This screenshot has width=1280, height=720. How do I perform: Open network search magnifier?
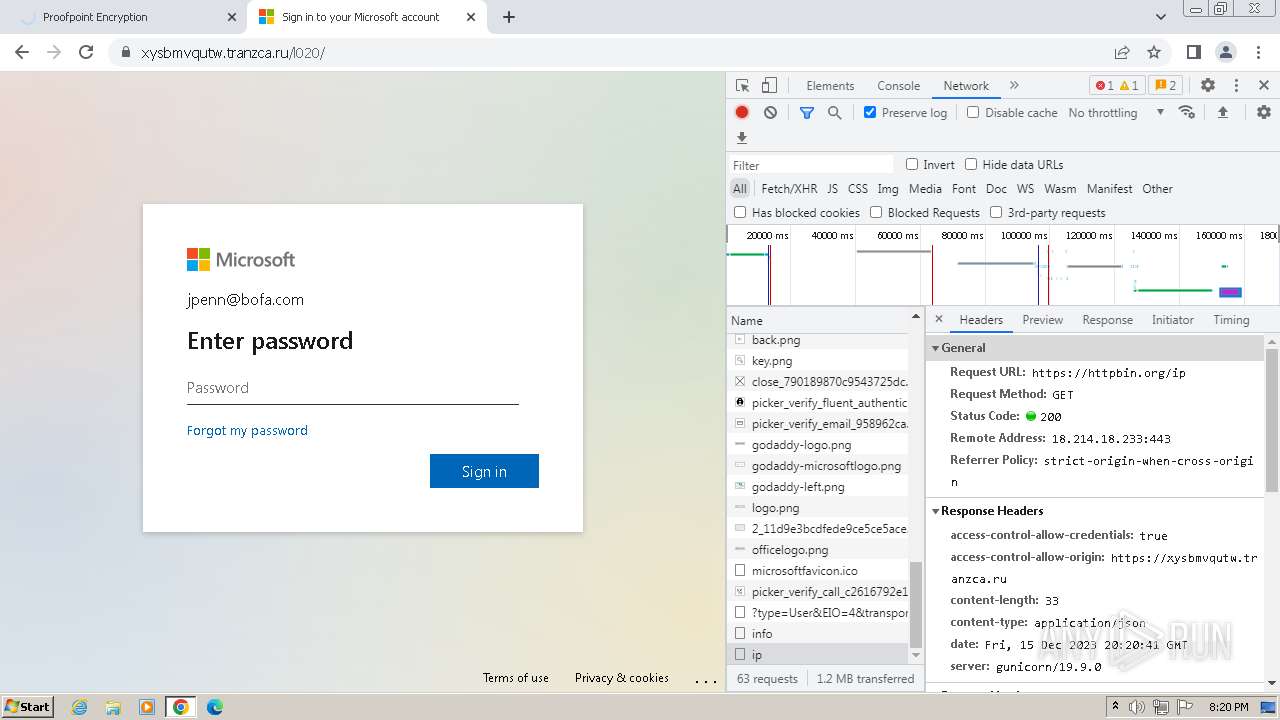[835, 113]
